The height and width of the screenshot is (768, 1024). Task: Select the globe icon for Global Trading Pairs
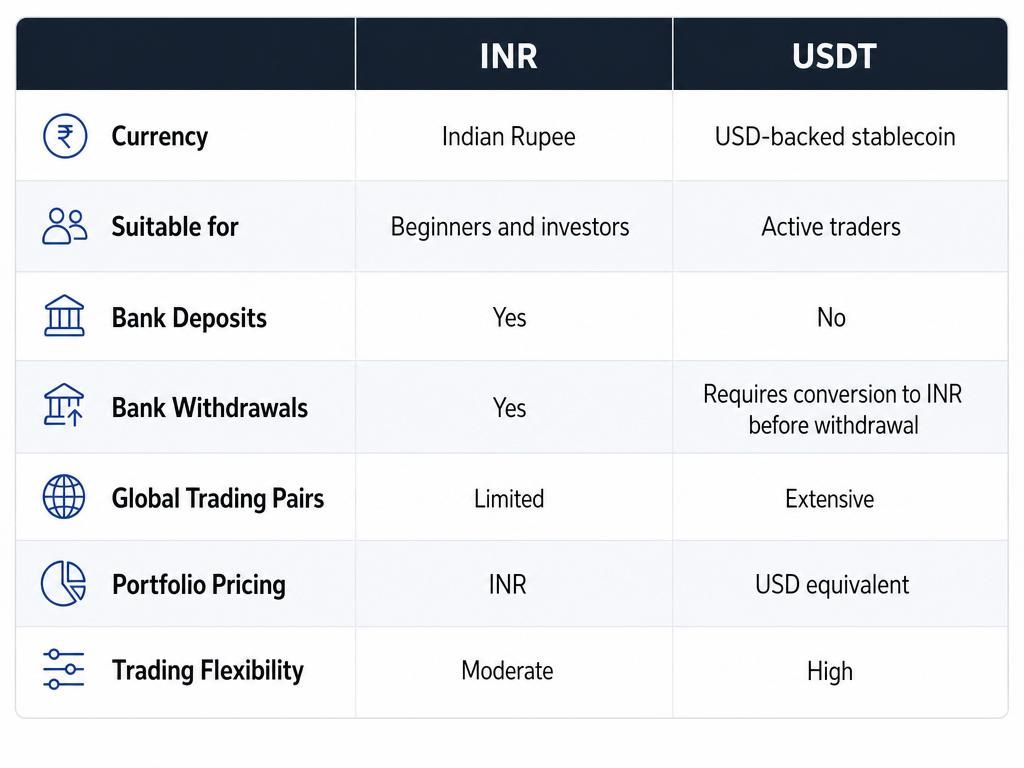64,497
